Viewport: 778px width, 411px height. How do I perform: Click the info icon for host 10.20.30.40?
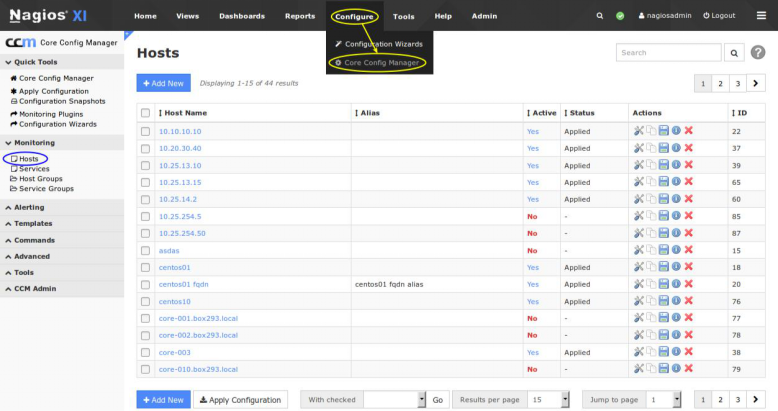click(676, 148)
